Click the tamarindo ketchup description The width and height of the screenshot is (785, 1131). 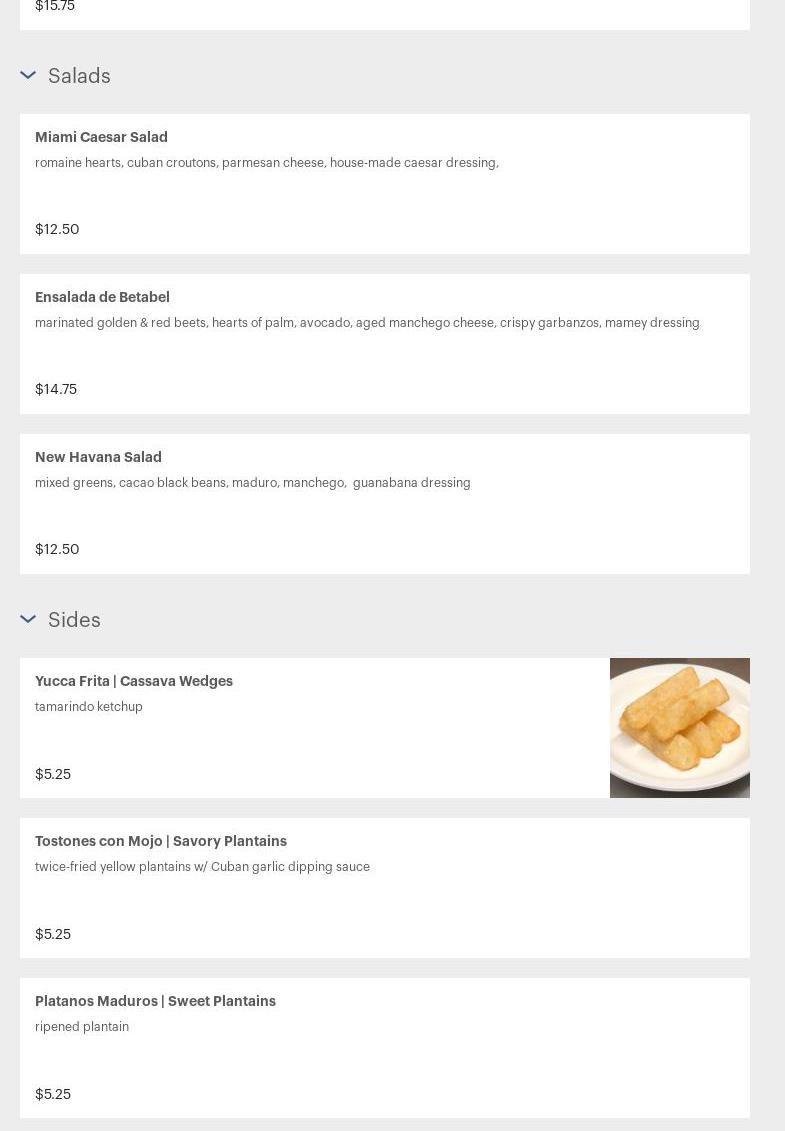89,707
